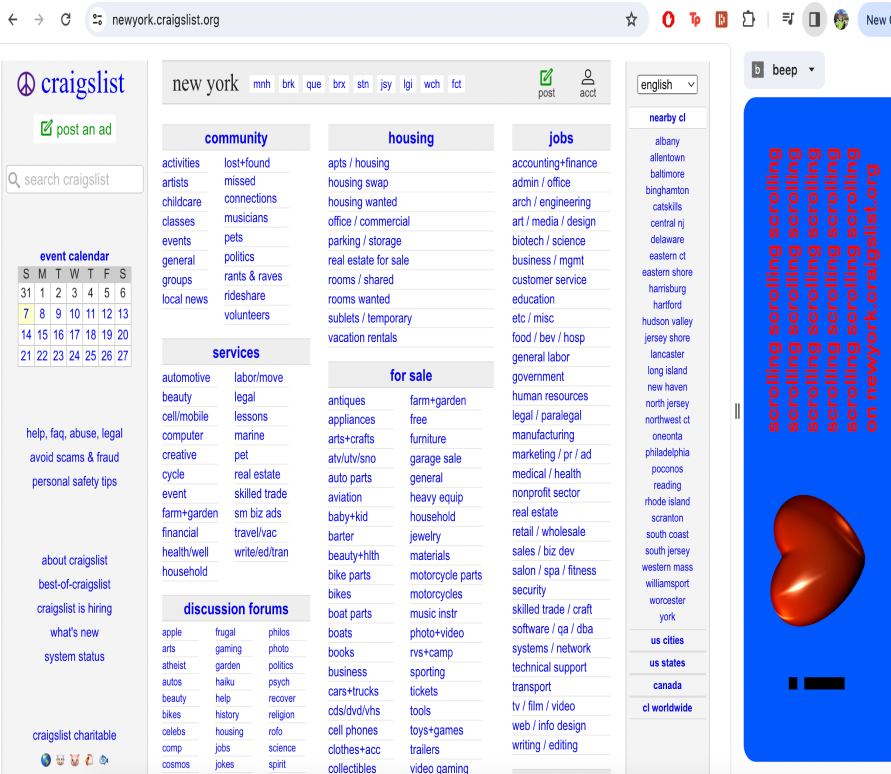Open the system status link
The width and height of the screenshot is (891, 774).
click(x=74, y=657)
